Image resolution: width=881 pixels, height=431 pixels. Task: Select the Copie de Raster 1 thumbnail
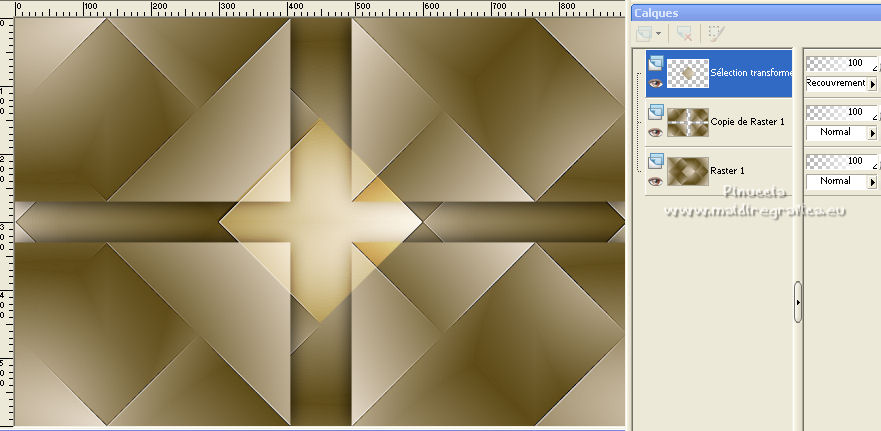(688, 122)
